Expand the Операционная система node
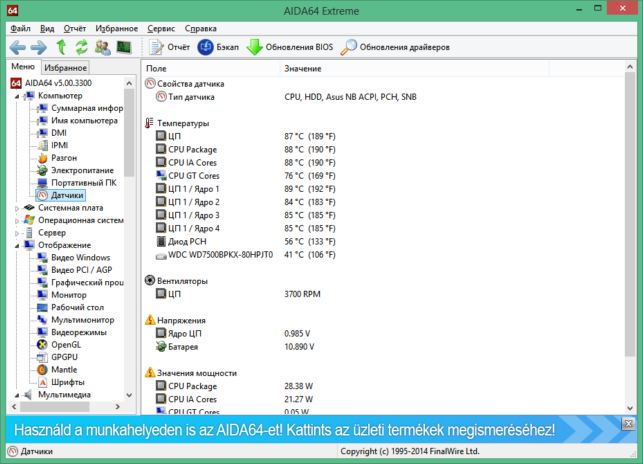The height and width of the screenshot is (464, 643). tap(17, 221)
